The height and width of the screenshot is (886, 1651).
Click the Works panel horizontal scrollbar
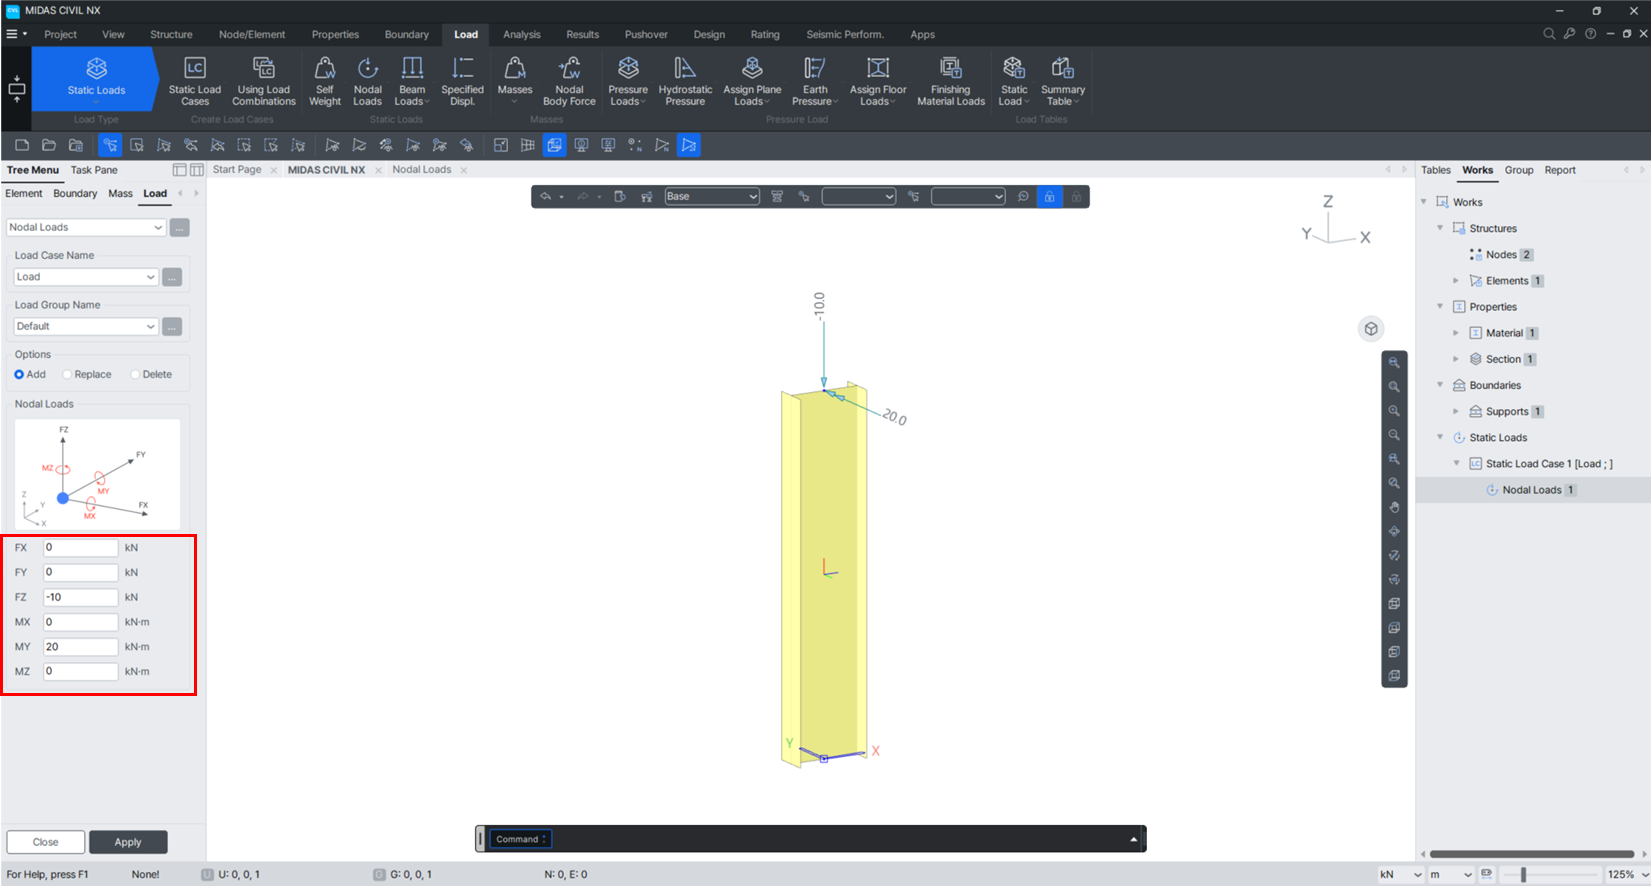1532,854
